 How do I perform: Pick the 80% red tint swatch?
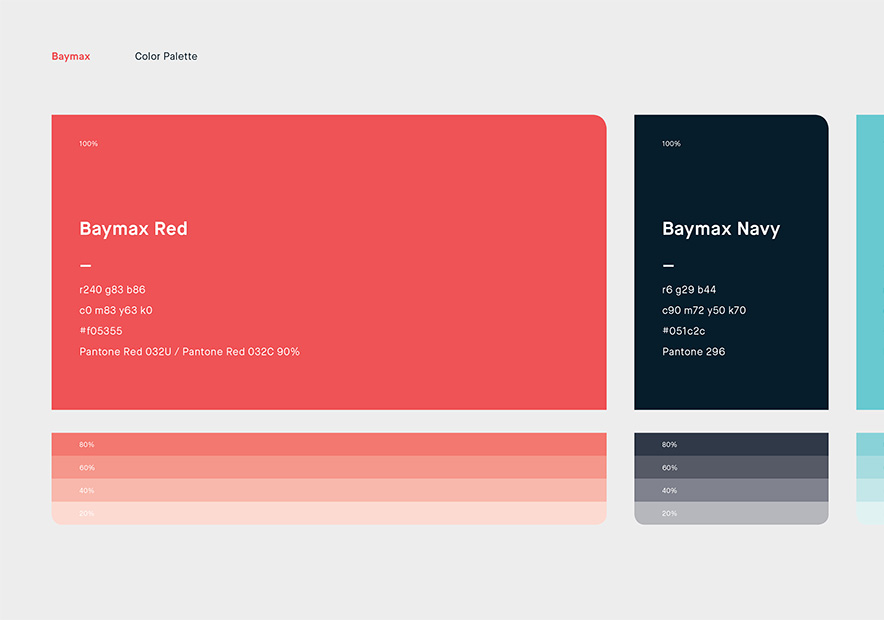tap(328, 444)
